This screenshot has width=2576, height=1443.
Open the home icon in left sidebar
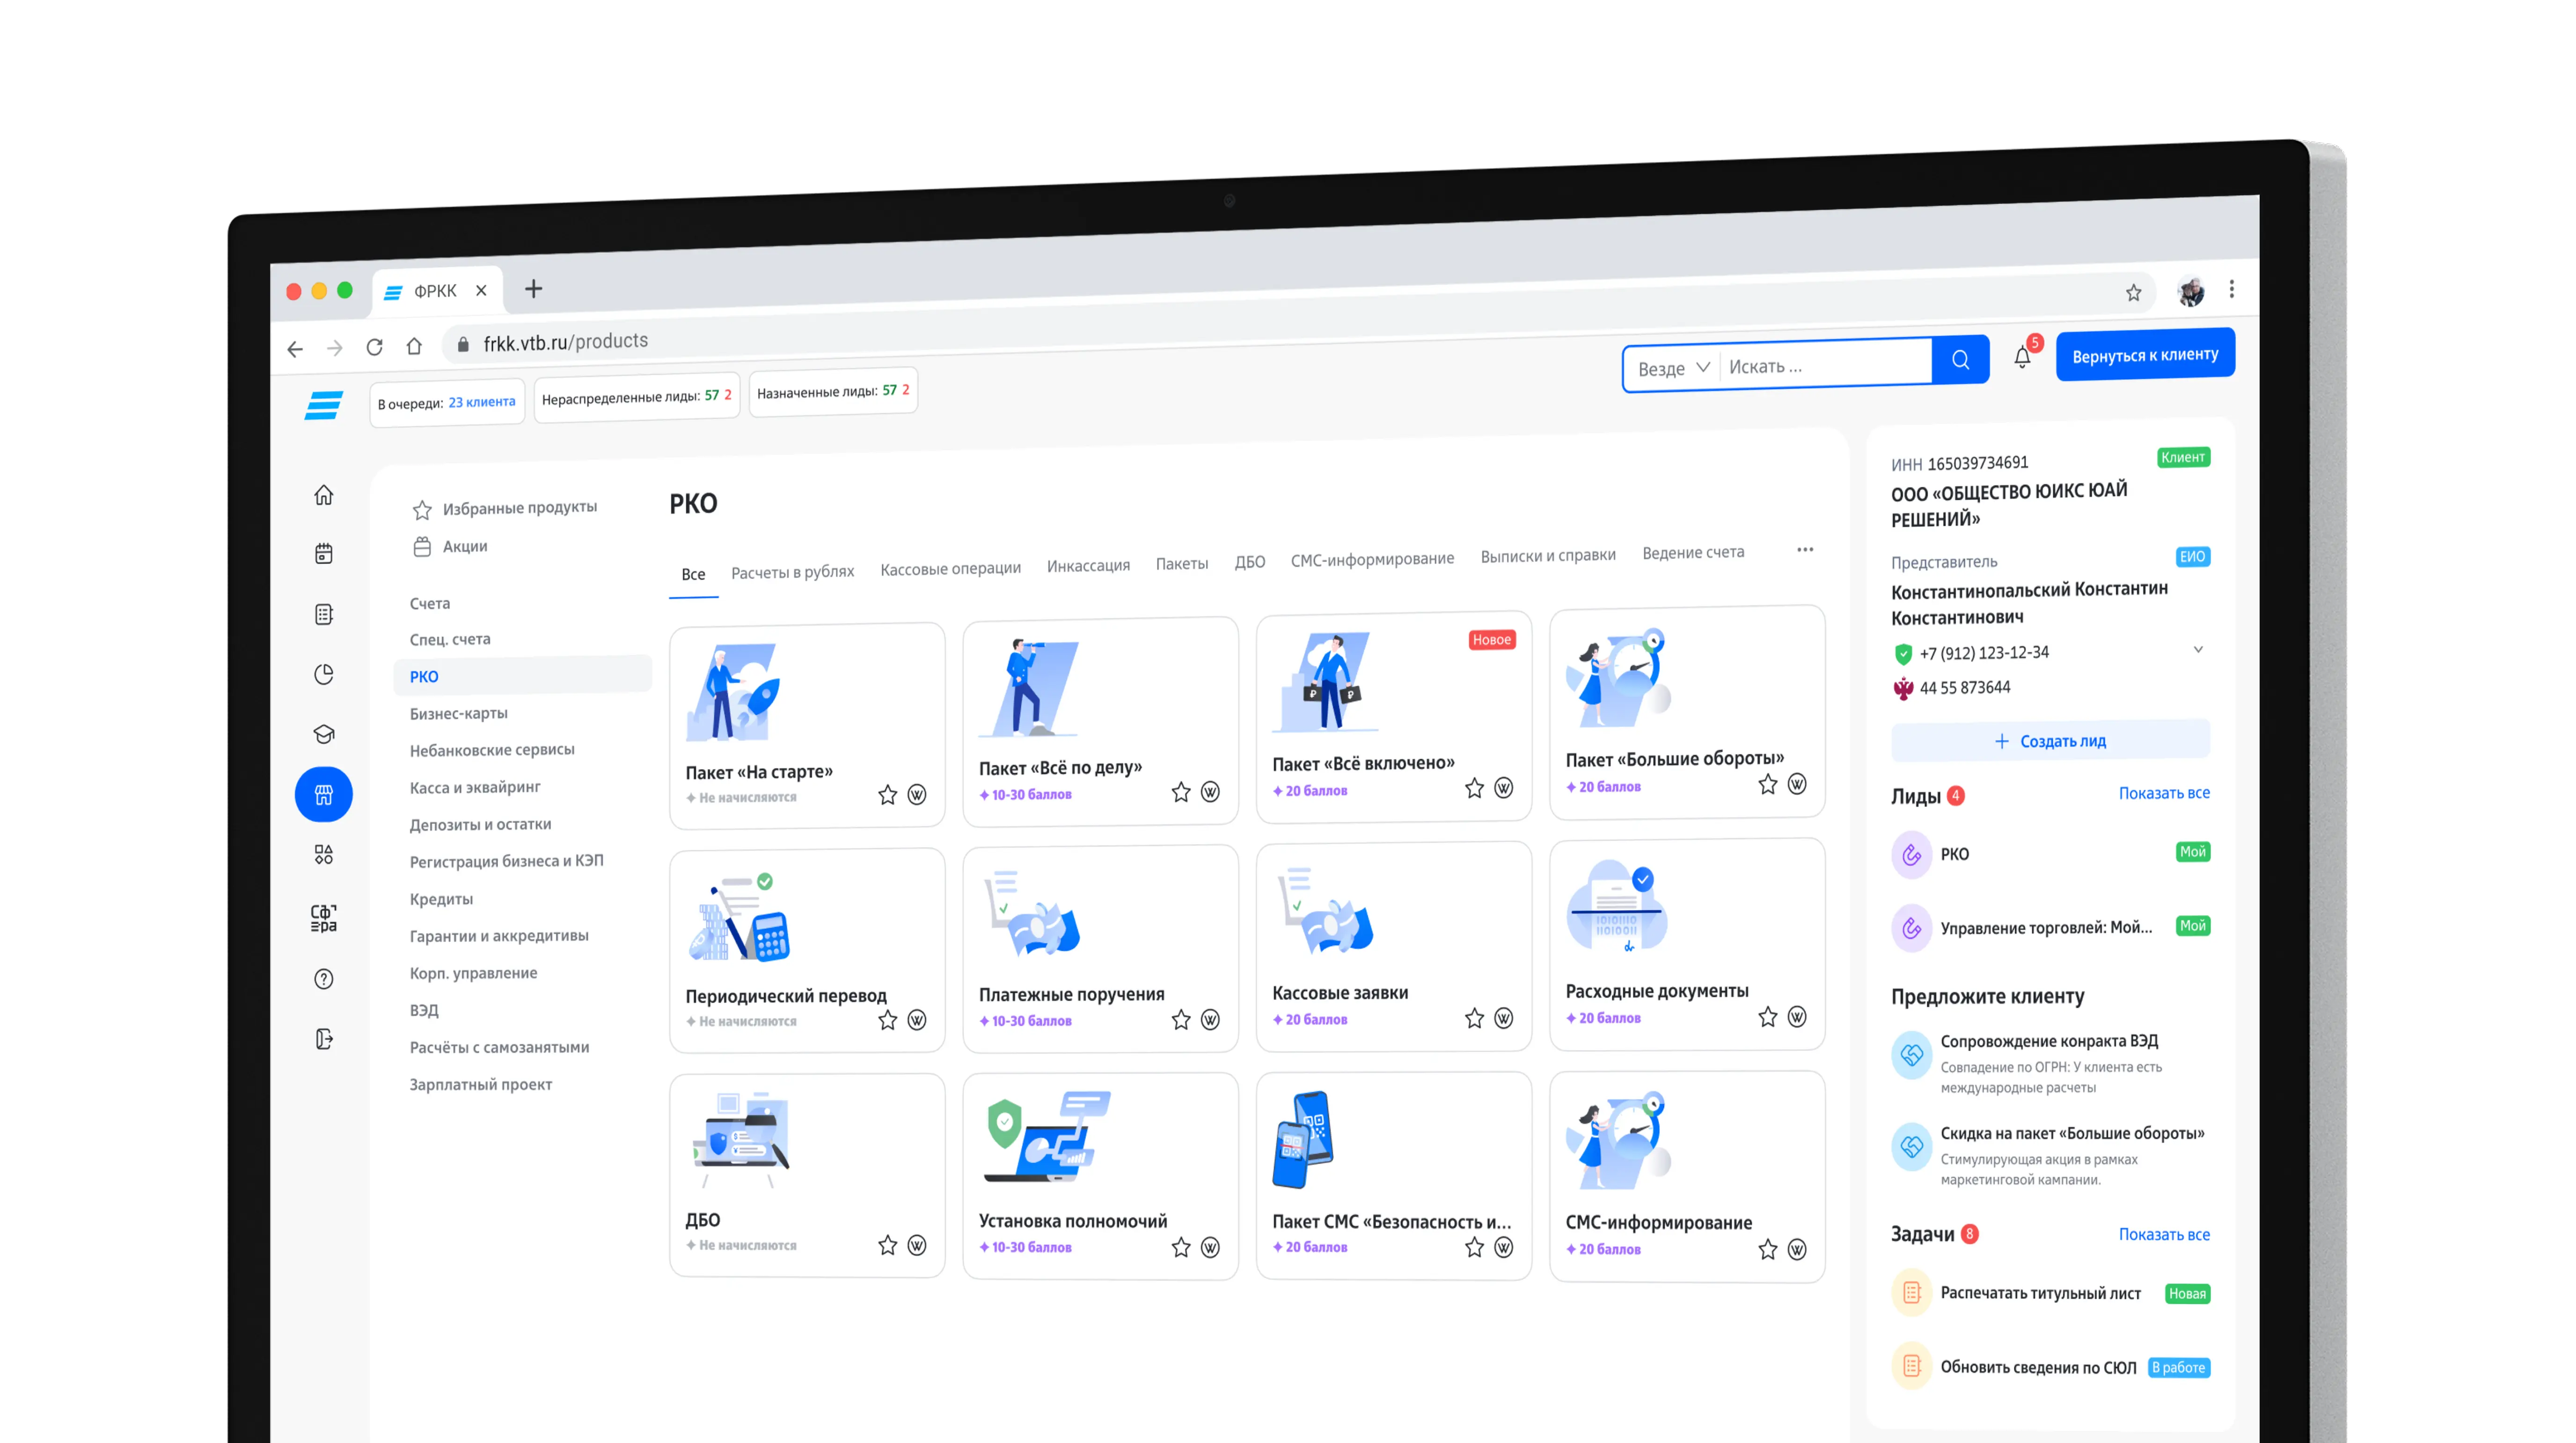pos(323,495)
